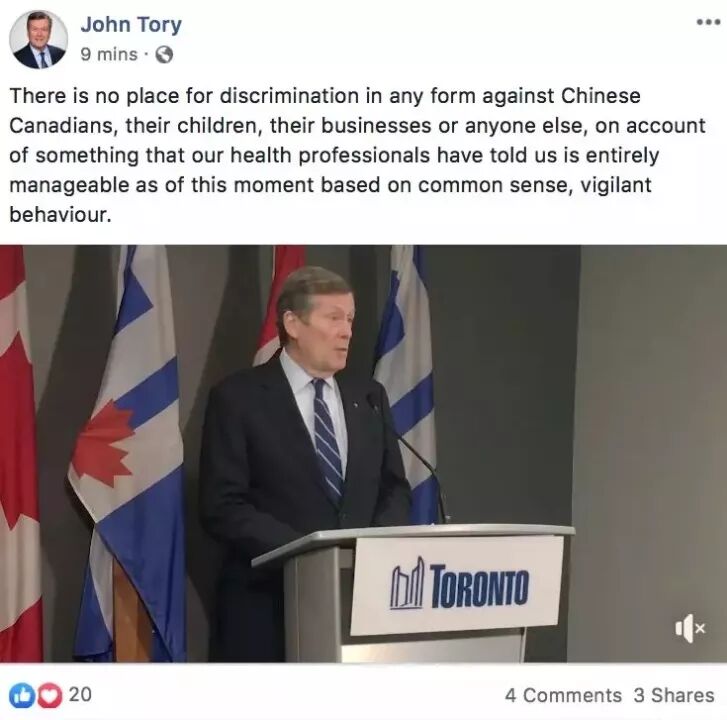Viewport: 727px width, 720px height.
Task: Click the Toronto podium sign in the video
Action: (x=456, y=585)
